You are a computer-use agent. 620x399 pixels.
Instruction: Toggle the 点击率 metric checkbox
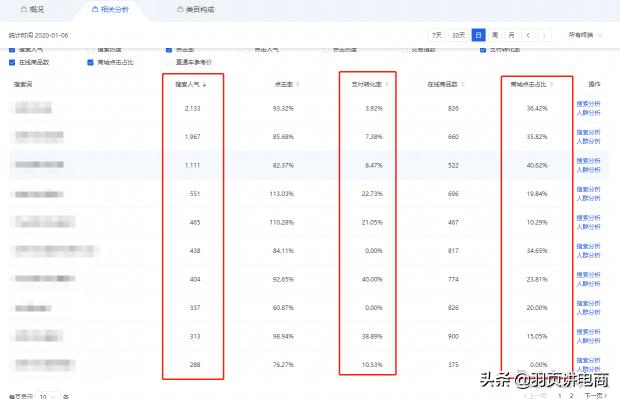pyautogui.click(x=169, y=49)
